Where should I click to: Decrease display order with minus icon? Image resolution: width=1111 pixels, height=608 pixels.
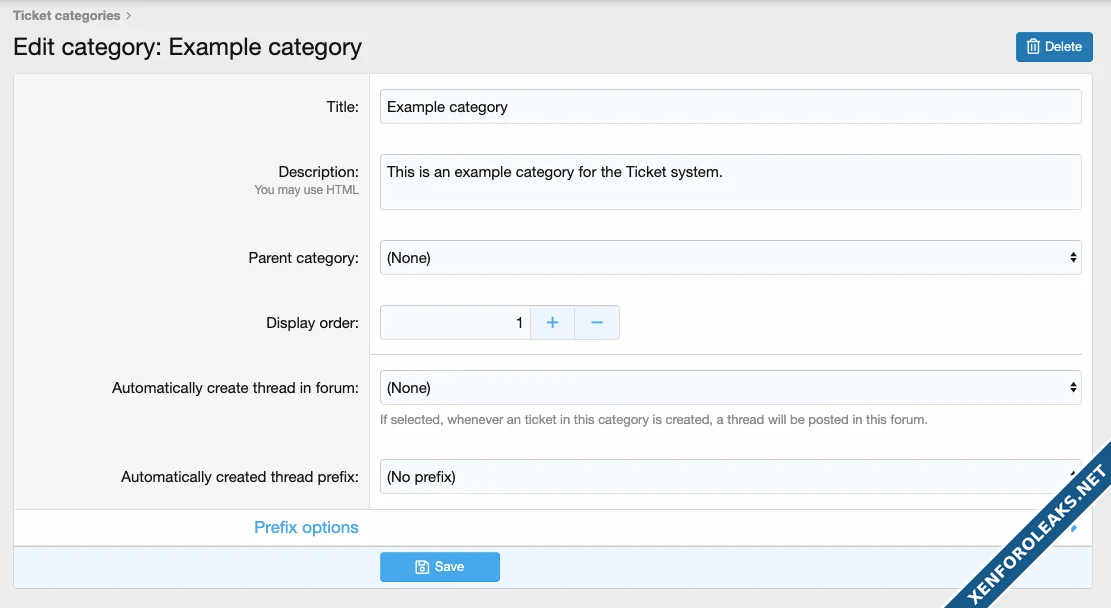(x=597, y=323)
